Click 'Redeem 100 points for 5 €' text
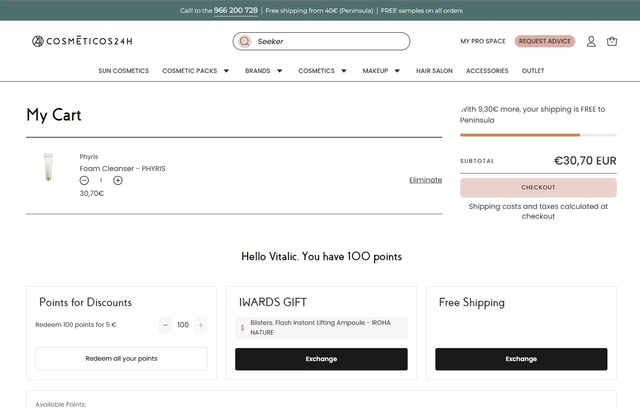The height and width of the screenshot is (408, 640). (x=76, y=325)
